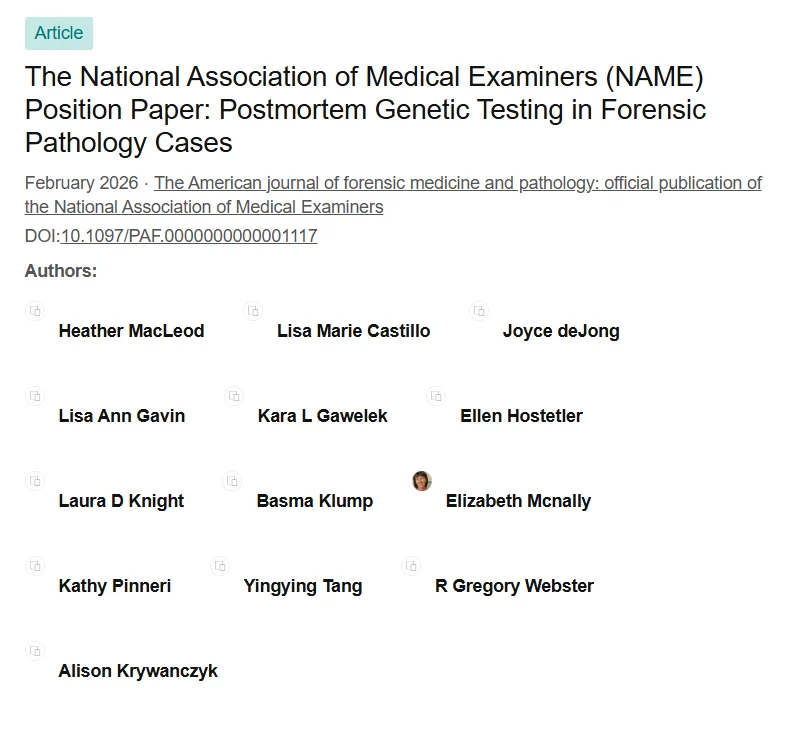Click the avatar icon beside Kara L Gawelek
788x748 pixels.
tap(234, 396)
